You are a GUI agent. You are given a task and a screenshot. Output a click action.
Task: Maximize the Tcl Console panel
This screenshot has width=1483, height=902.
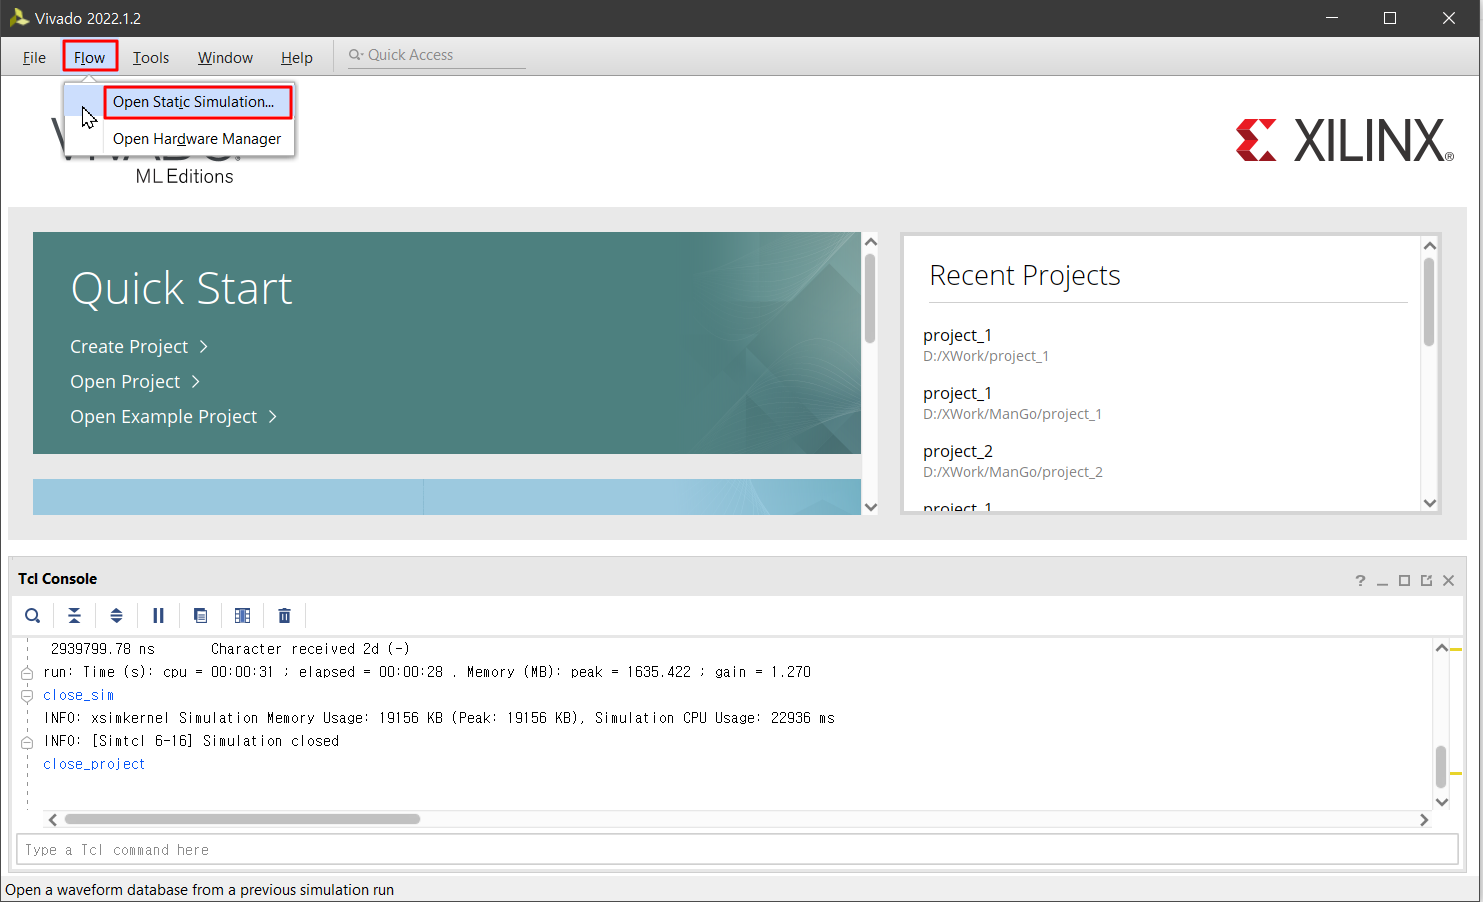[x=1404, y=581]
